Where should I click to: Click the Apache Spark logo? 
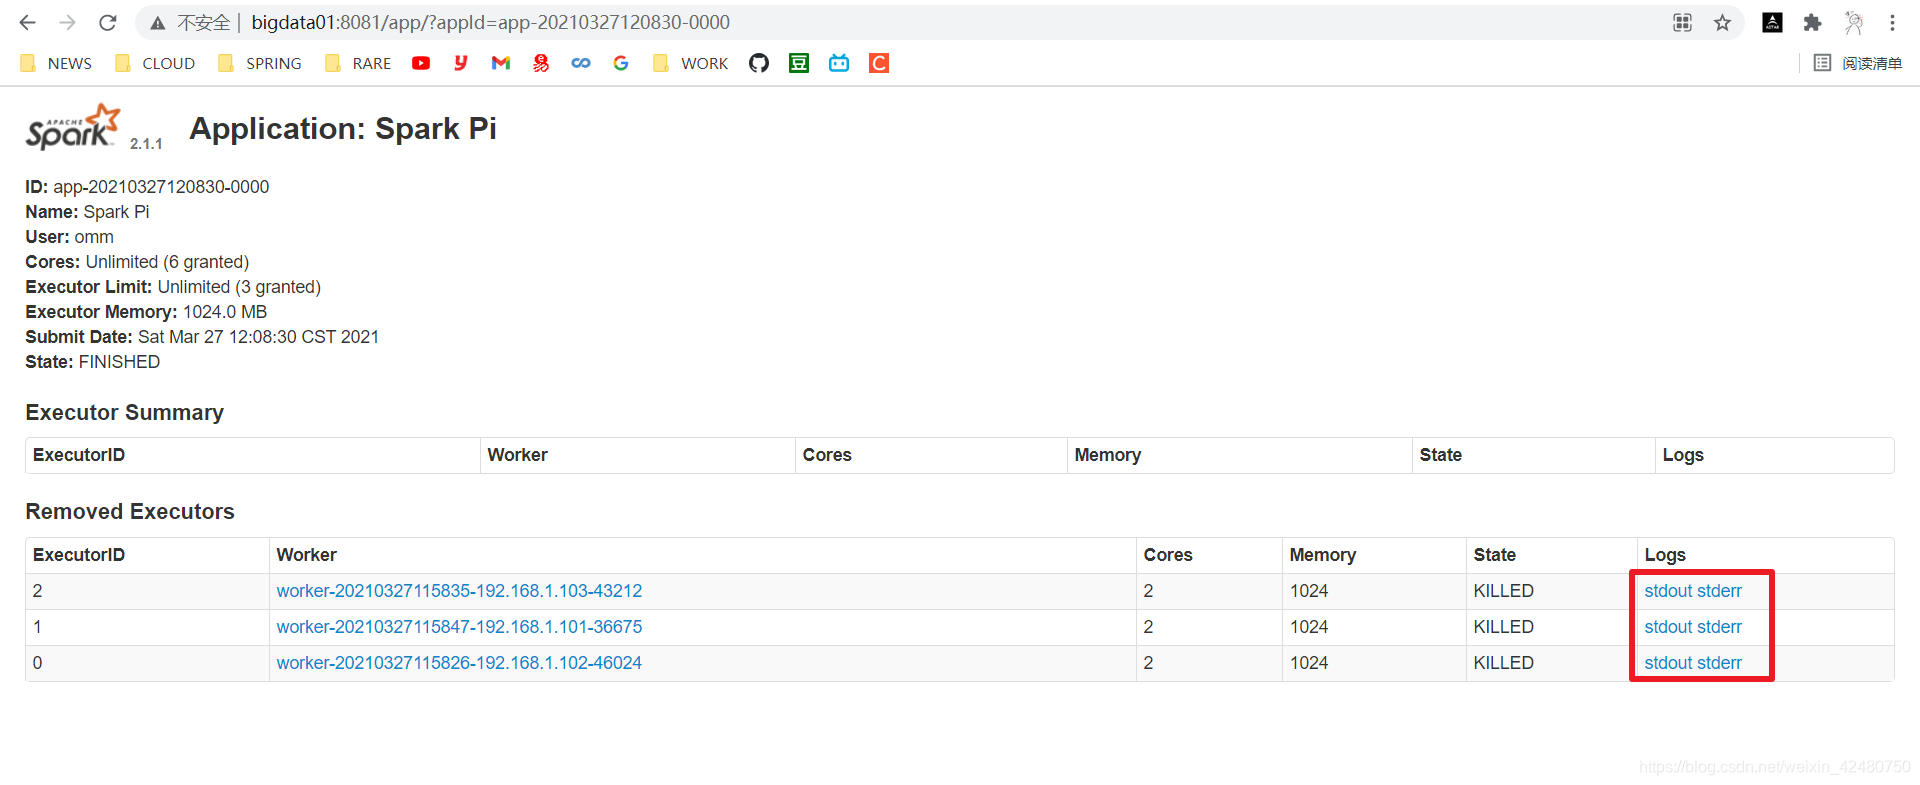point(73,127)
